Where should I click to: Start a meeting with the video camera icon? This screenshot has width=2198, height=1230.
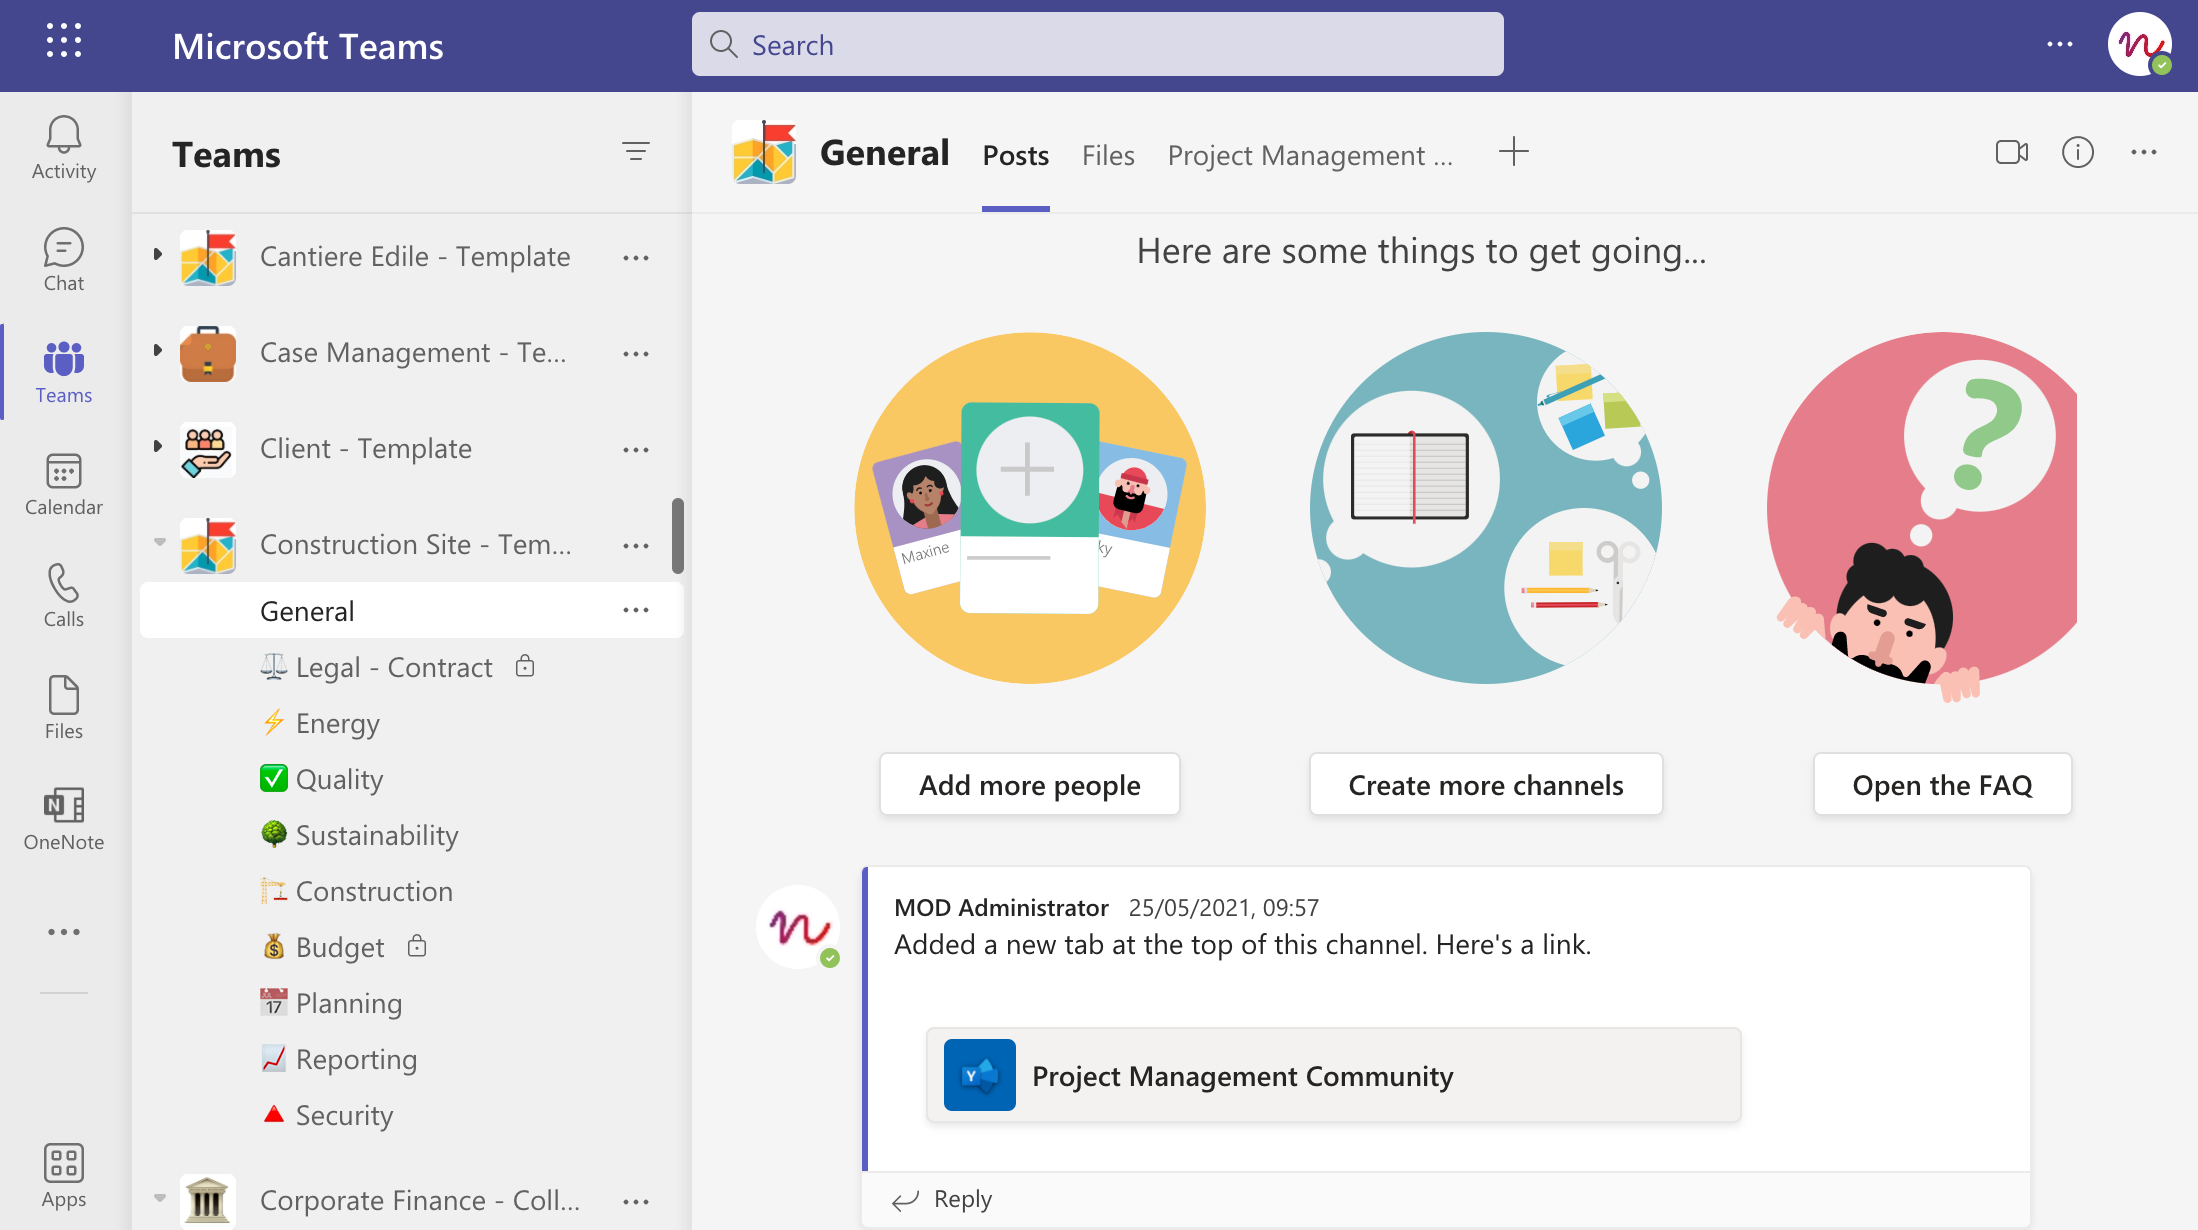click(x=2011, y=152)
